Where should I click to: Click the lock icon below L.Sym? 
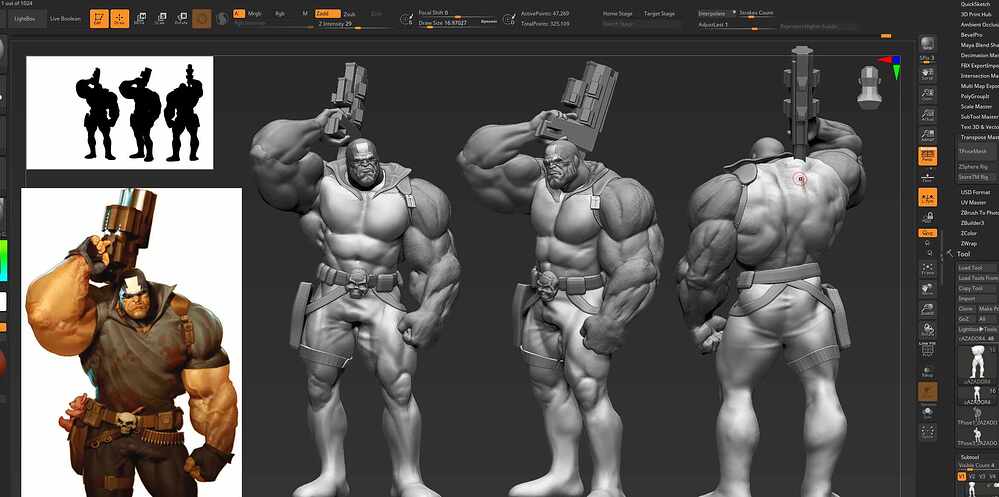[x=928, y=217]
